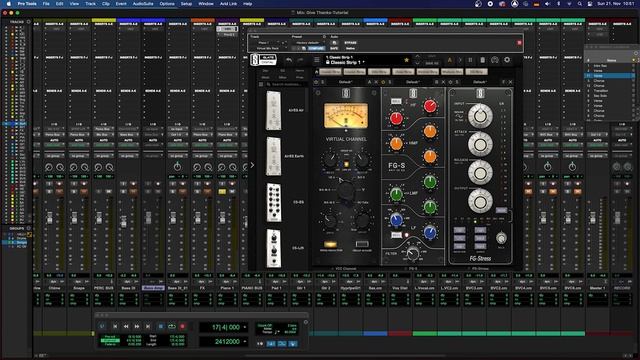This screenshot has width=640, height=360.
Task: Open Slate plugin hamburger menu
Action: click(317, 60)
